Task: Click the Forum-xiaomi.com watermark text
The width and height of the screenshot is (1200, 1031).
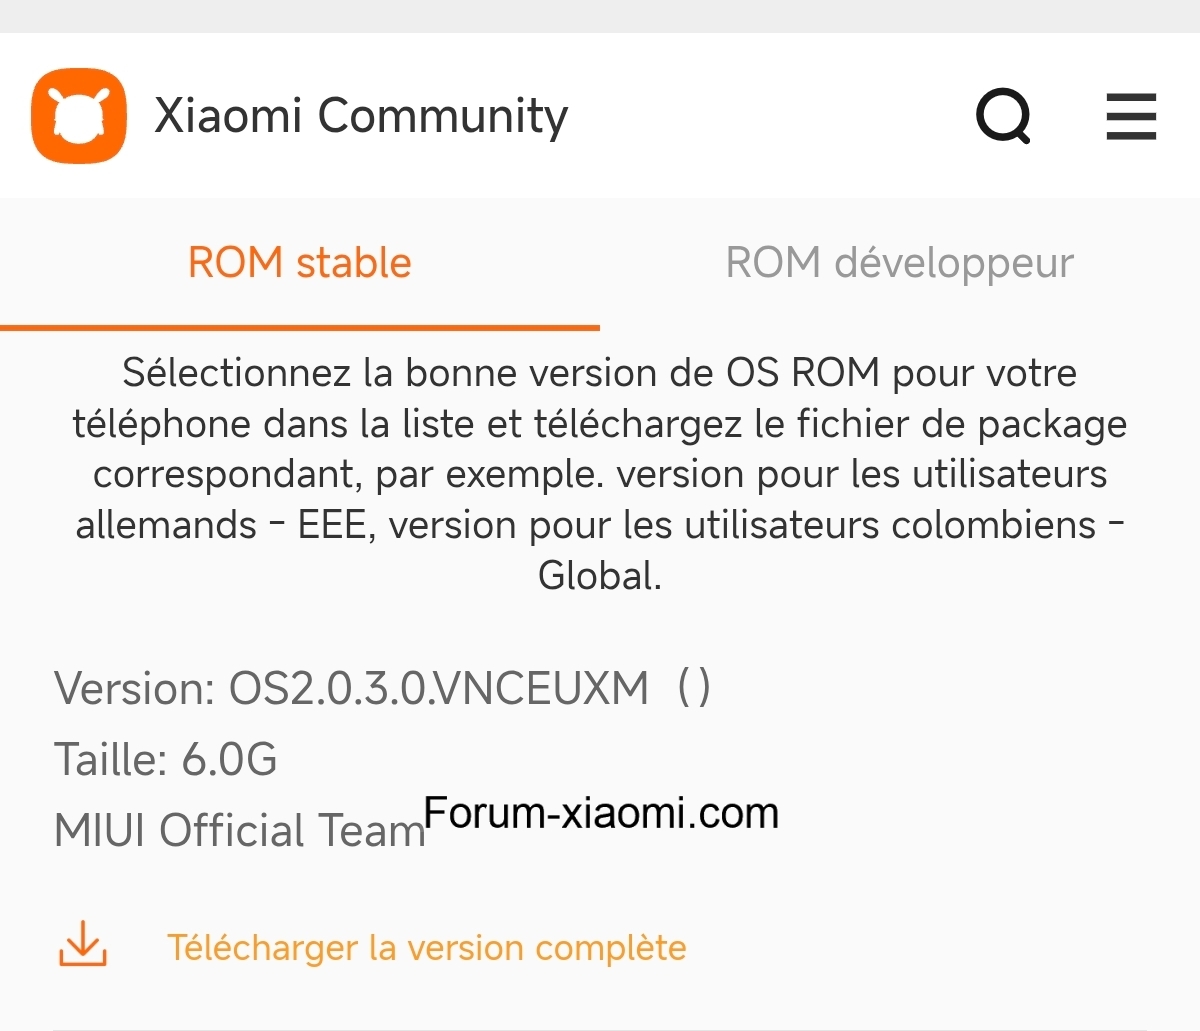Action: coord(601,813)
